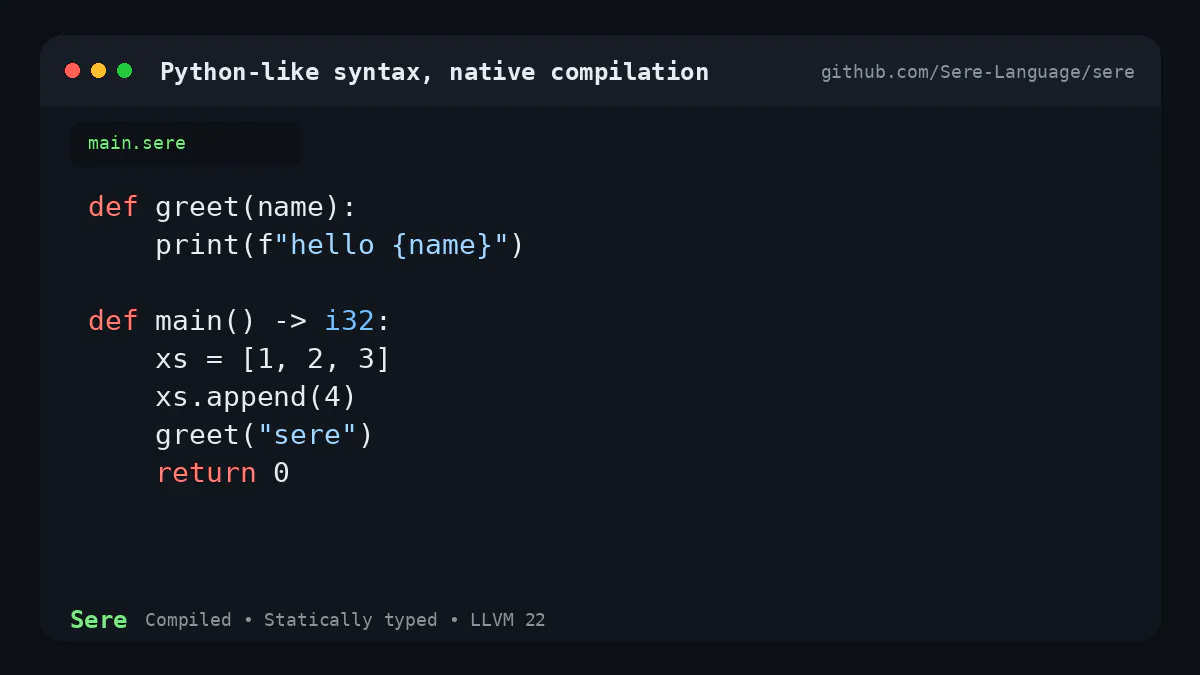Screen dimensions: 1200x675
Task: Click the return keyword
Action: tap(206, 473)
